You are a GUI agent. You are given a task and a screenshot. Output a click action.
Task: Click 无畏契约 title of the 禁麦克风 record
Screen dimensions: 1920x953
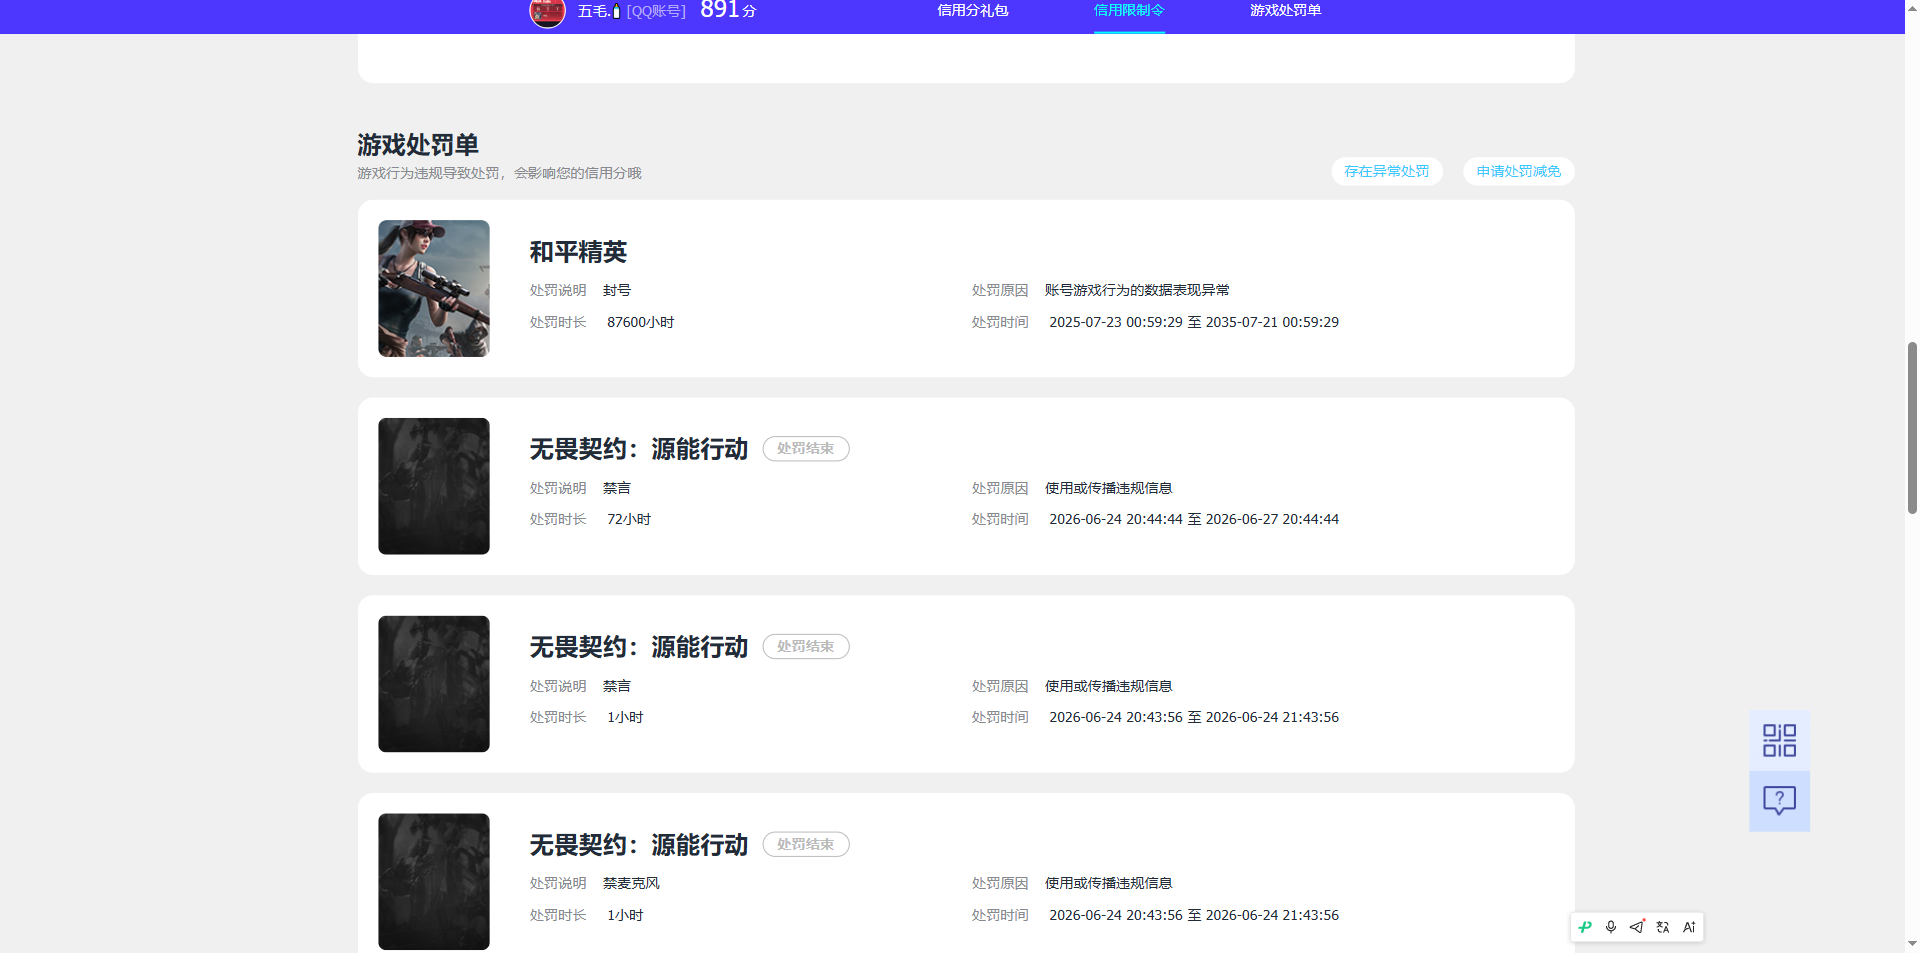pyautogui.click(x=639, y=845)
